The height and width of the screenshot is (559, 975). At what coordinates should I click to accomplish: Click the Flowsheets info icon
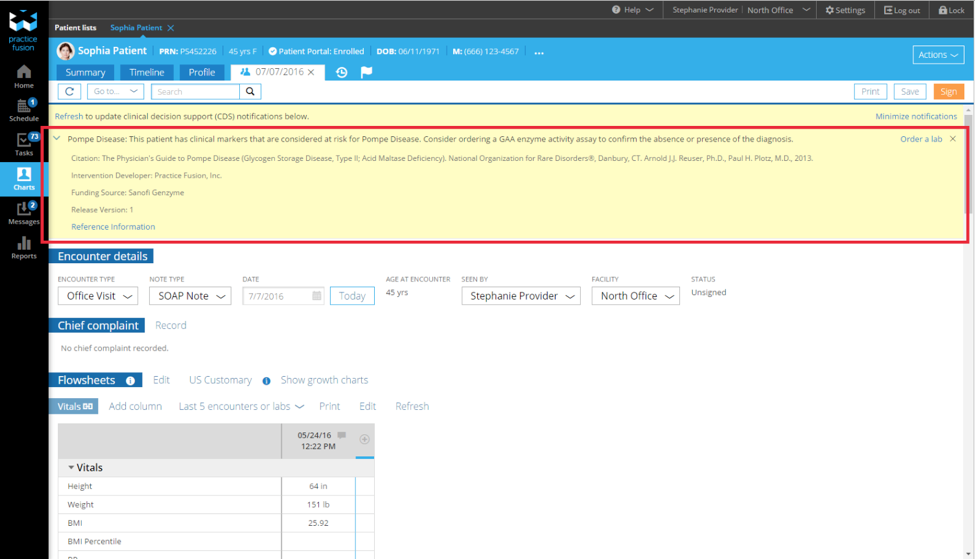(130, 381)
